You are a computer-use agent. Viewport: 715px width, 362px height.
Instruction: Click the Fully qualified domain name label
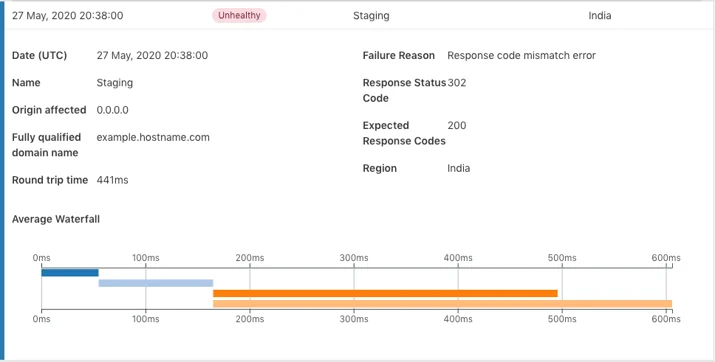tap(47, 145)
